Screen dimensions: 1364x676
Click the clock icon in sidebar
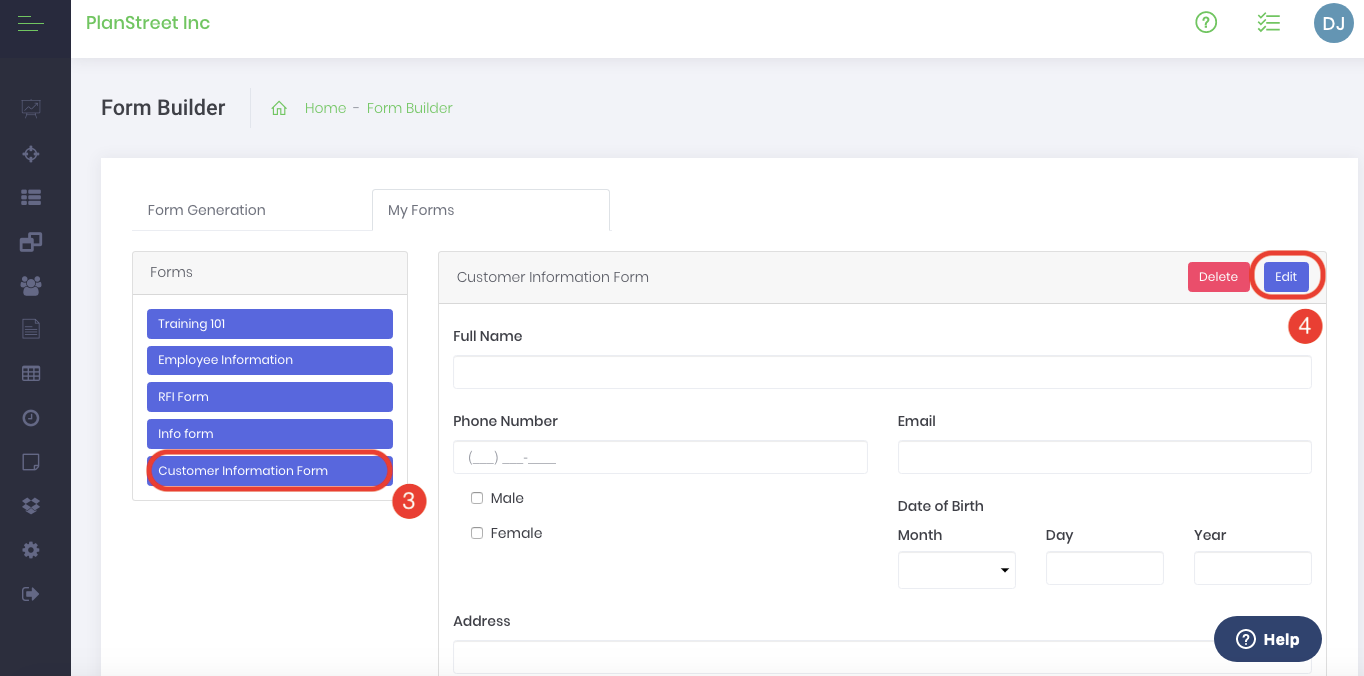(31, 418)
